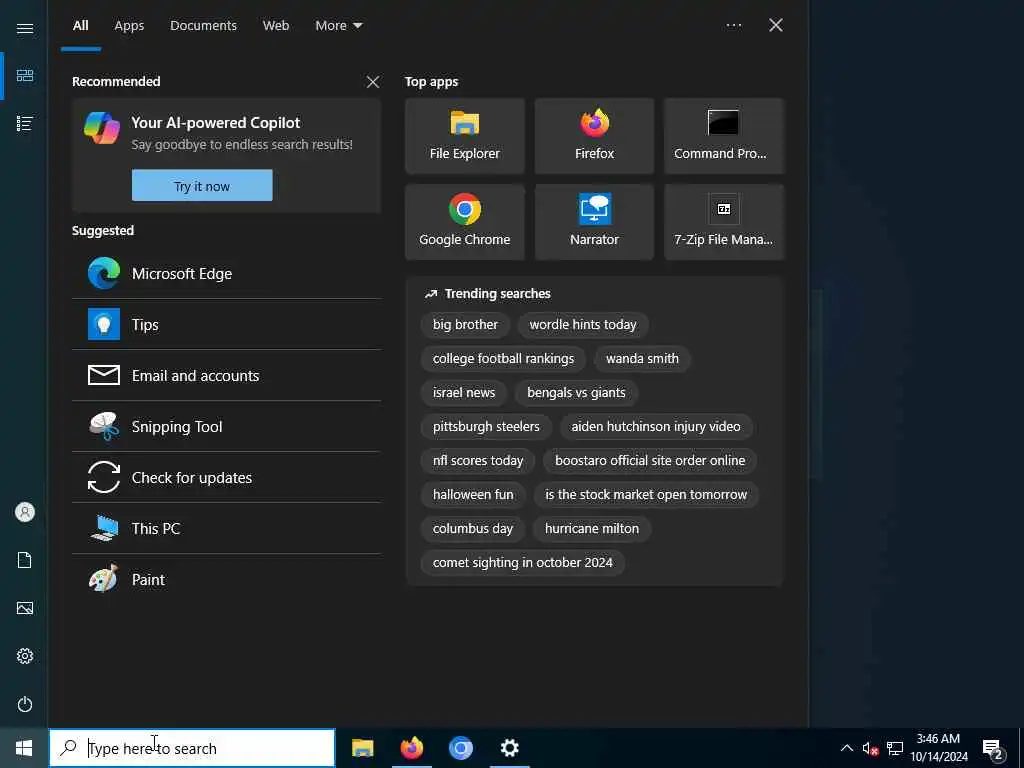Screen dimensions: 1024x768
Task: Click the Windows Start button
Action: [24, 748]
